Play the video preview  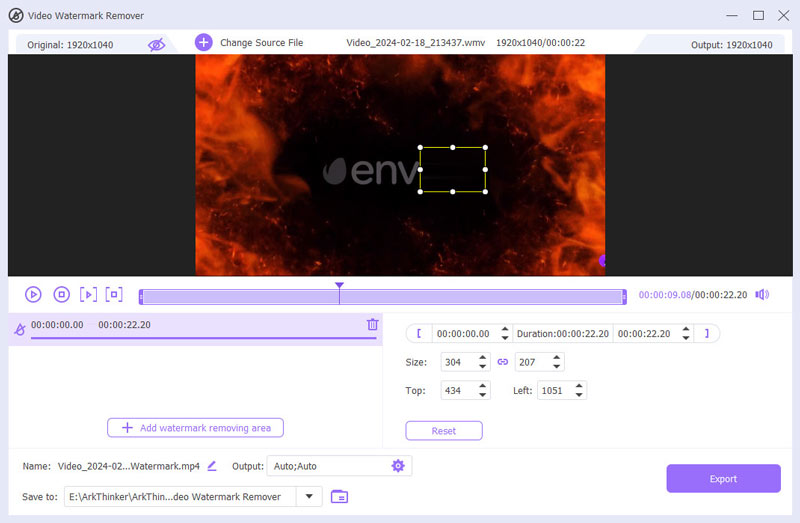tap(33, 294)
